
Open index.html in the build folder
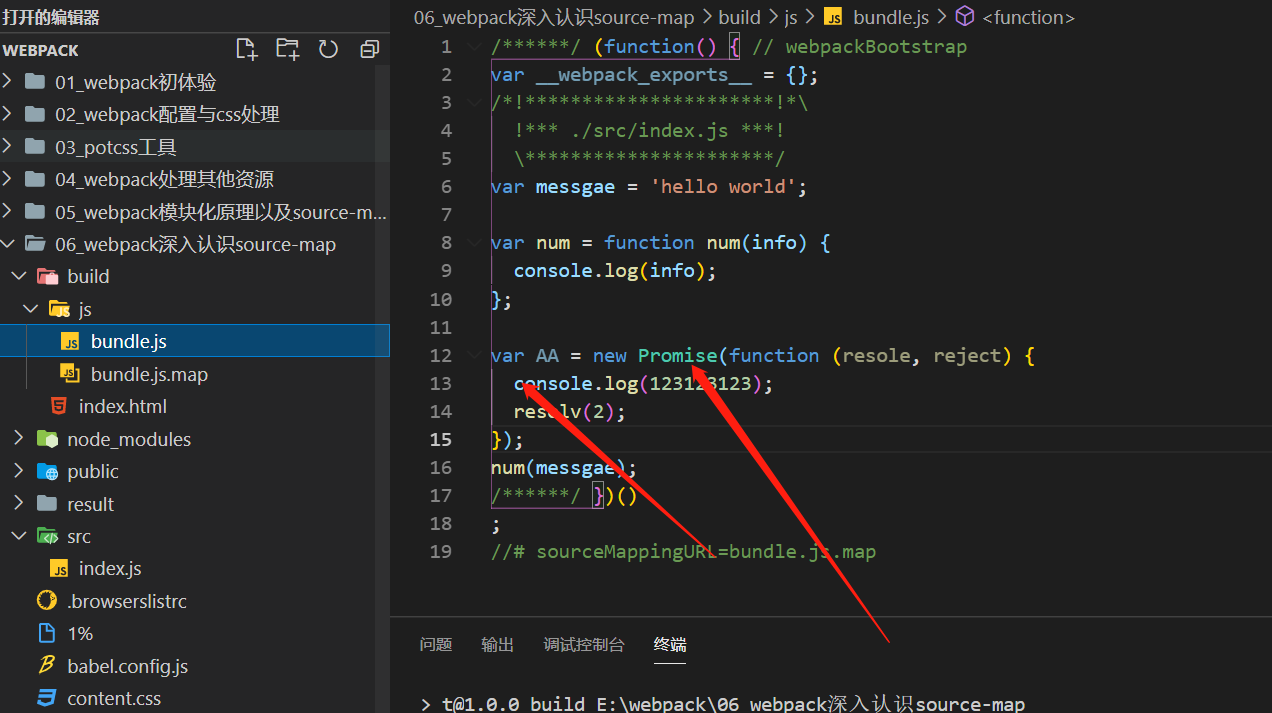[122, 406]
